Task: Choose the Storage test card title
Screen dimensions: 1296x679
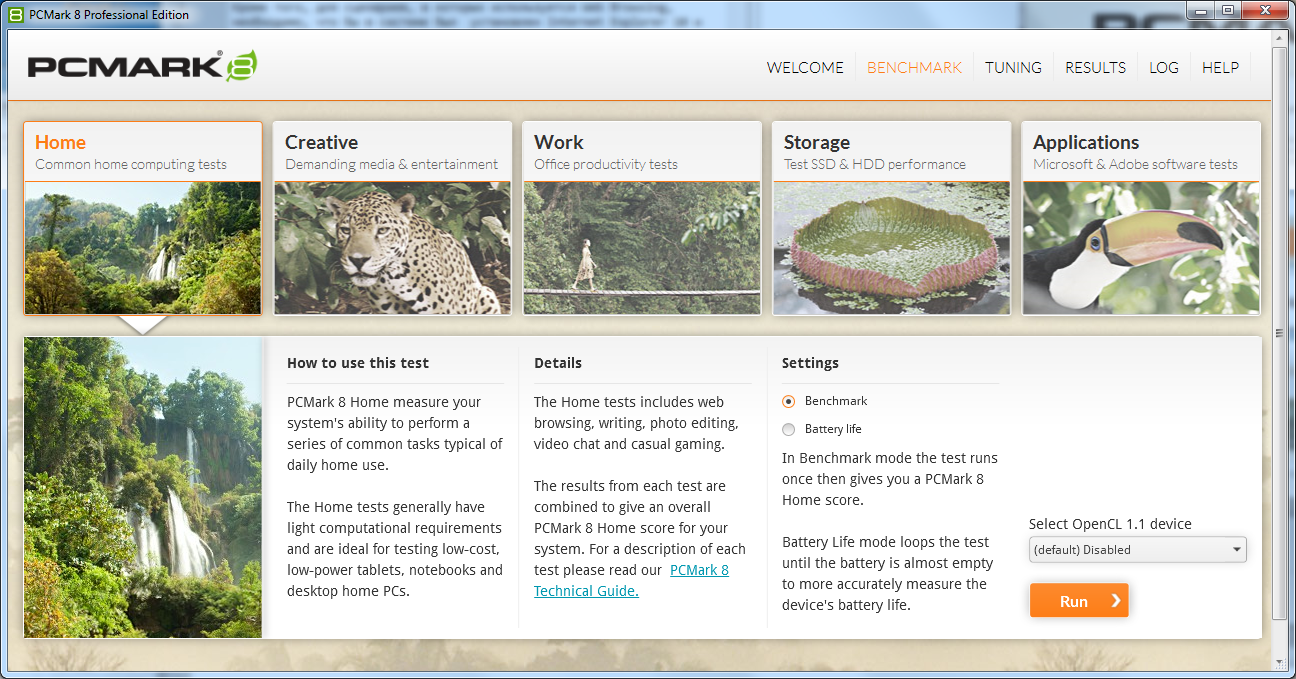Action: pyautogui.click(x=817, y=142)
